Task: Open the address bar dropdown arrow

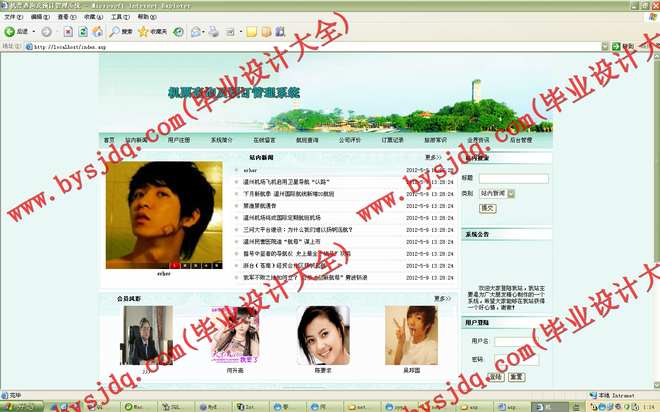Action: tap(602, 46)
